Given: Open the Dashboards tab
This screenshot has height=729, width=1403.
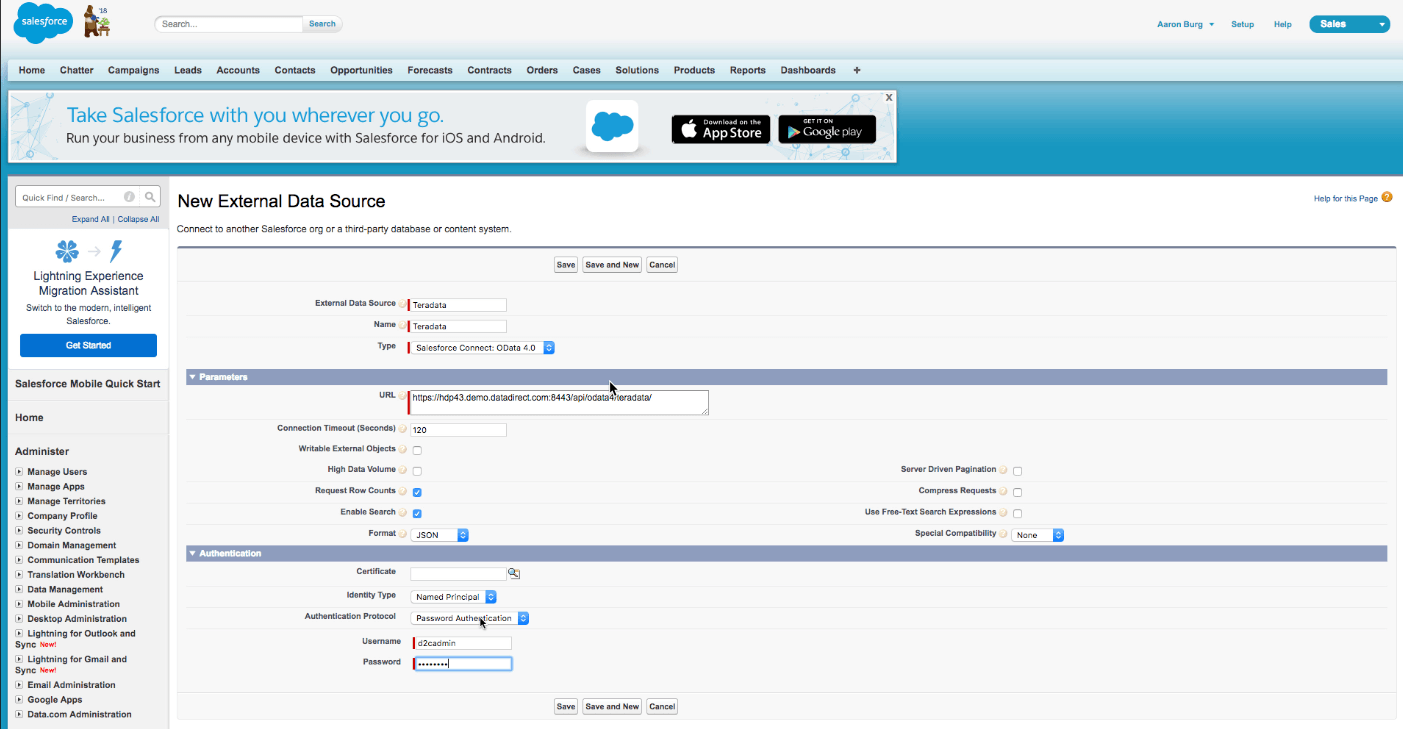Looking at the screenshot, I should point(808,70).
